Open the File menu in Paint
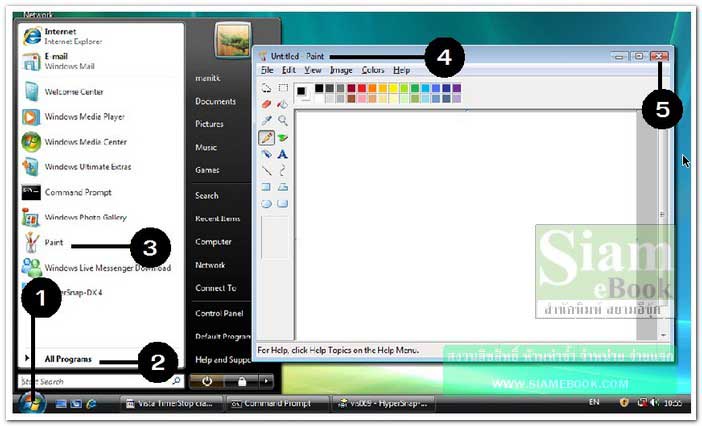 pos(267,70)
